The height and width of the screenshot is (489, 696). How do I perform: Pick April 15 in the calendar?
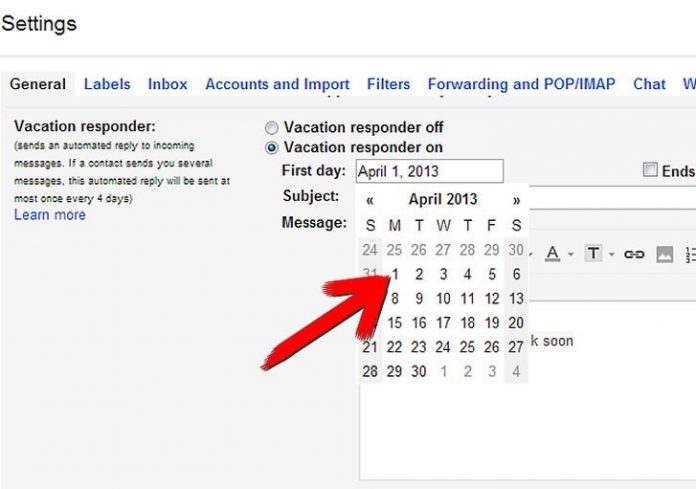tap(395, 323)
